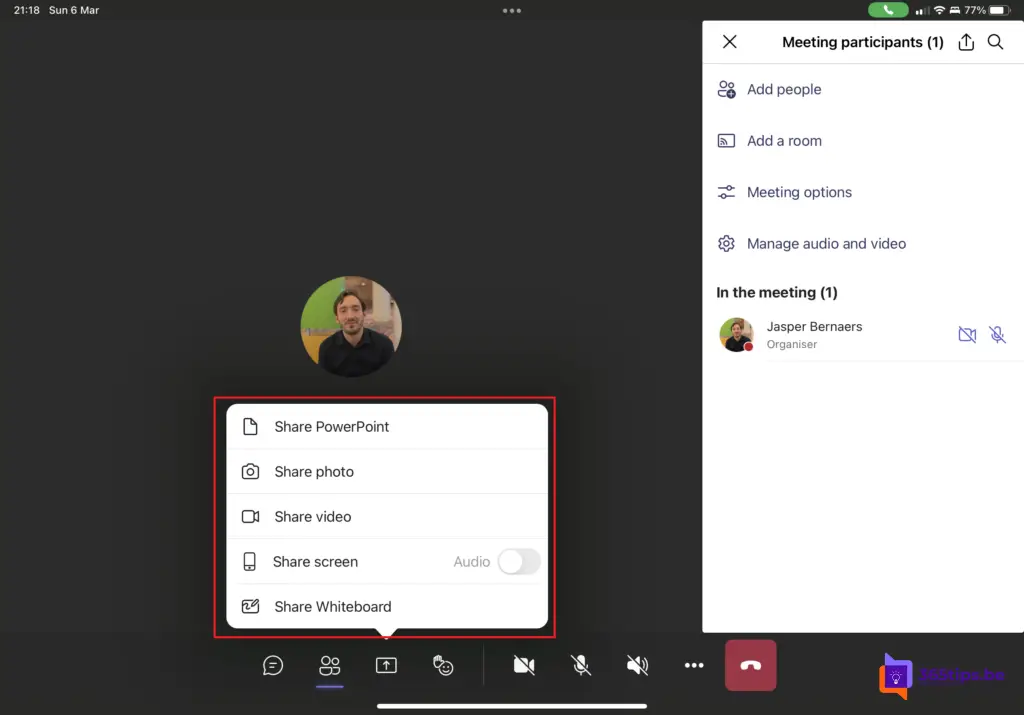Image resolution: width=1024 pixels, height=715 pixels.
Task: Open the meeting chat icon
Action: 273,665
